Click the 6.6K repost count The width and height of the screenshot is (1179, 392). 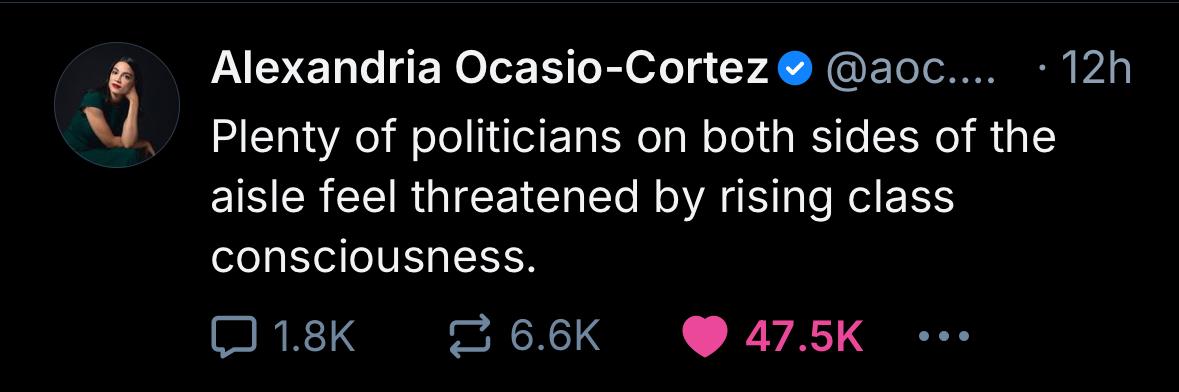click(x=555, y=336)
